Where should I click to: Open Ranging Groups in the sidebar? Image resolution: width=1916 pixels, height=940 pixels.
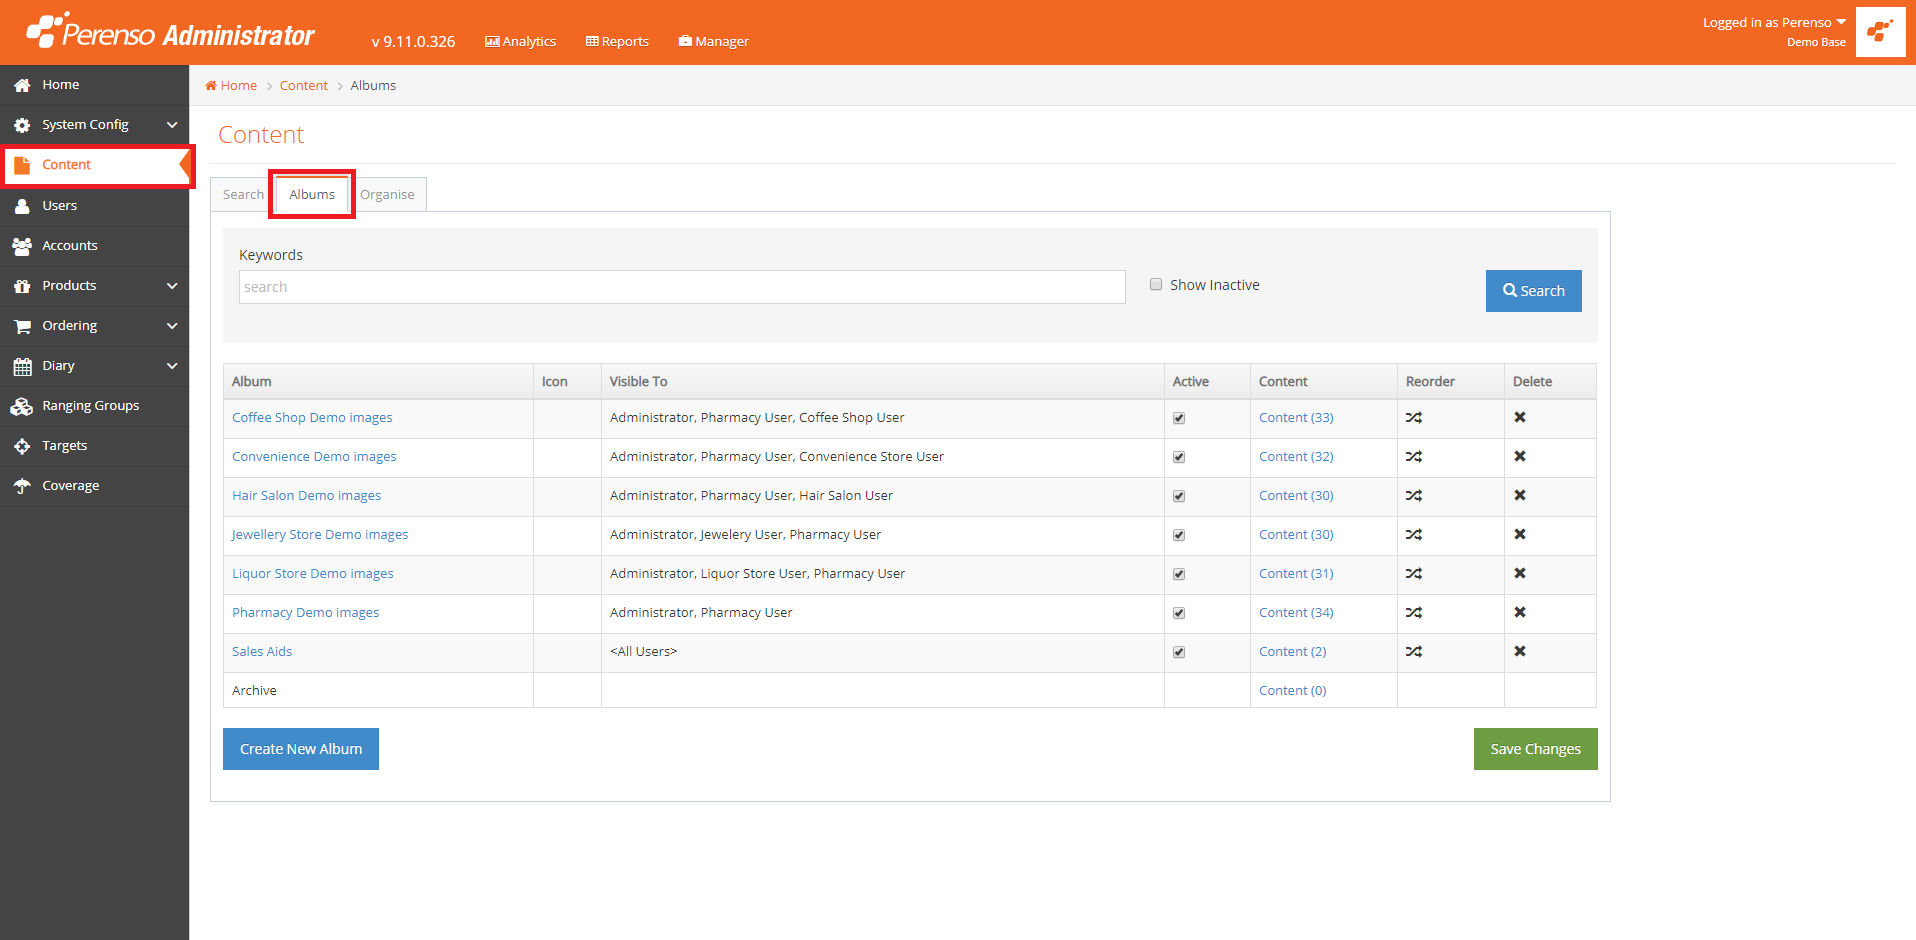[x=94, y=406]
